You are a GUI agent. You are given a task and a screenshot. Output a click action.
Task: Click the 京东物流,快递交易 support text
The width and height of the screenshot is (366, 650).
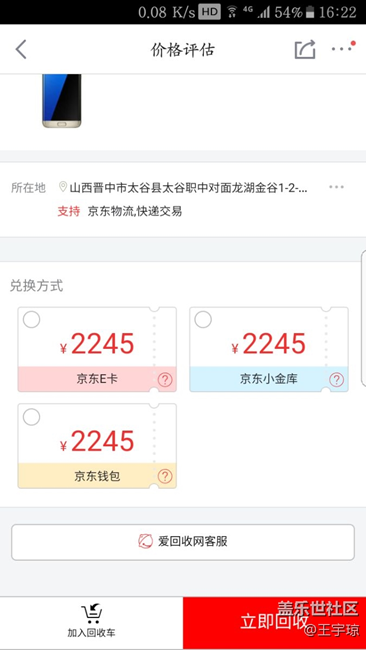[x=135, y=211]
